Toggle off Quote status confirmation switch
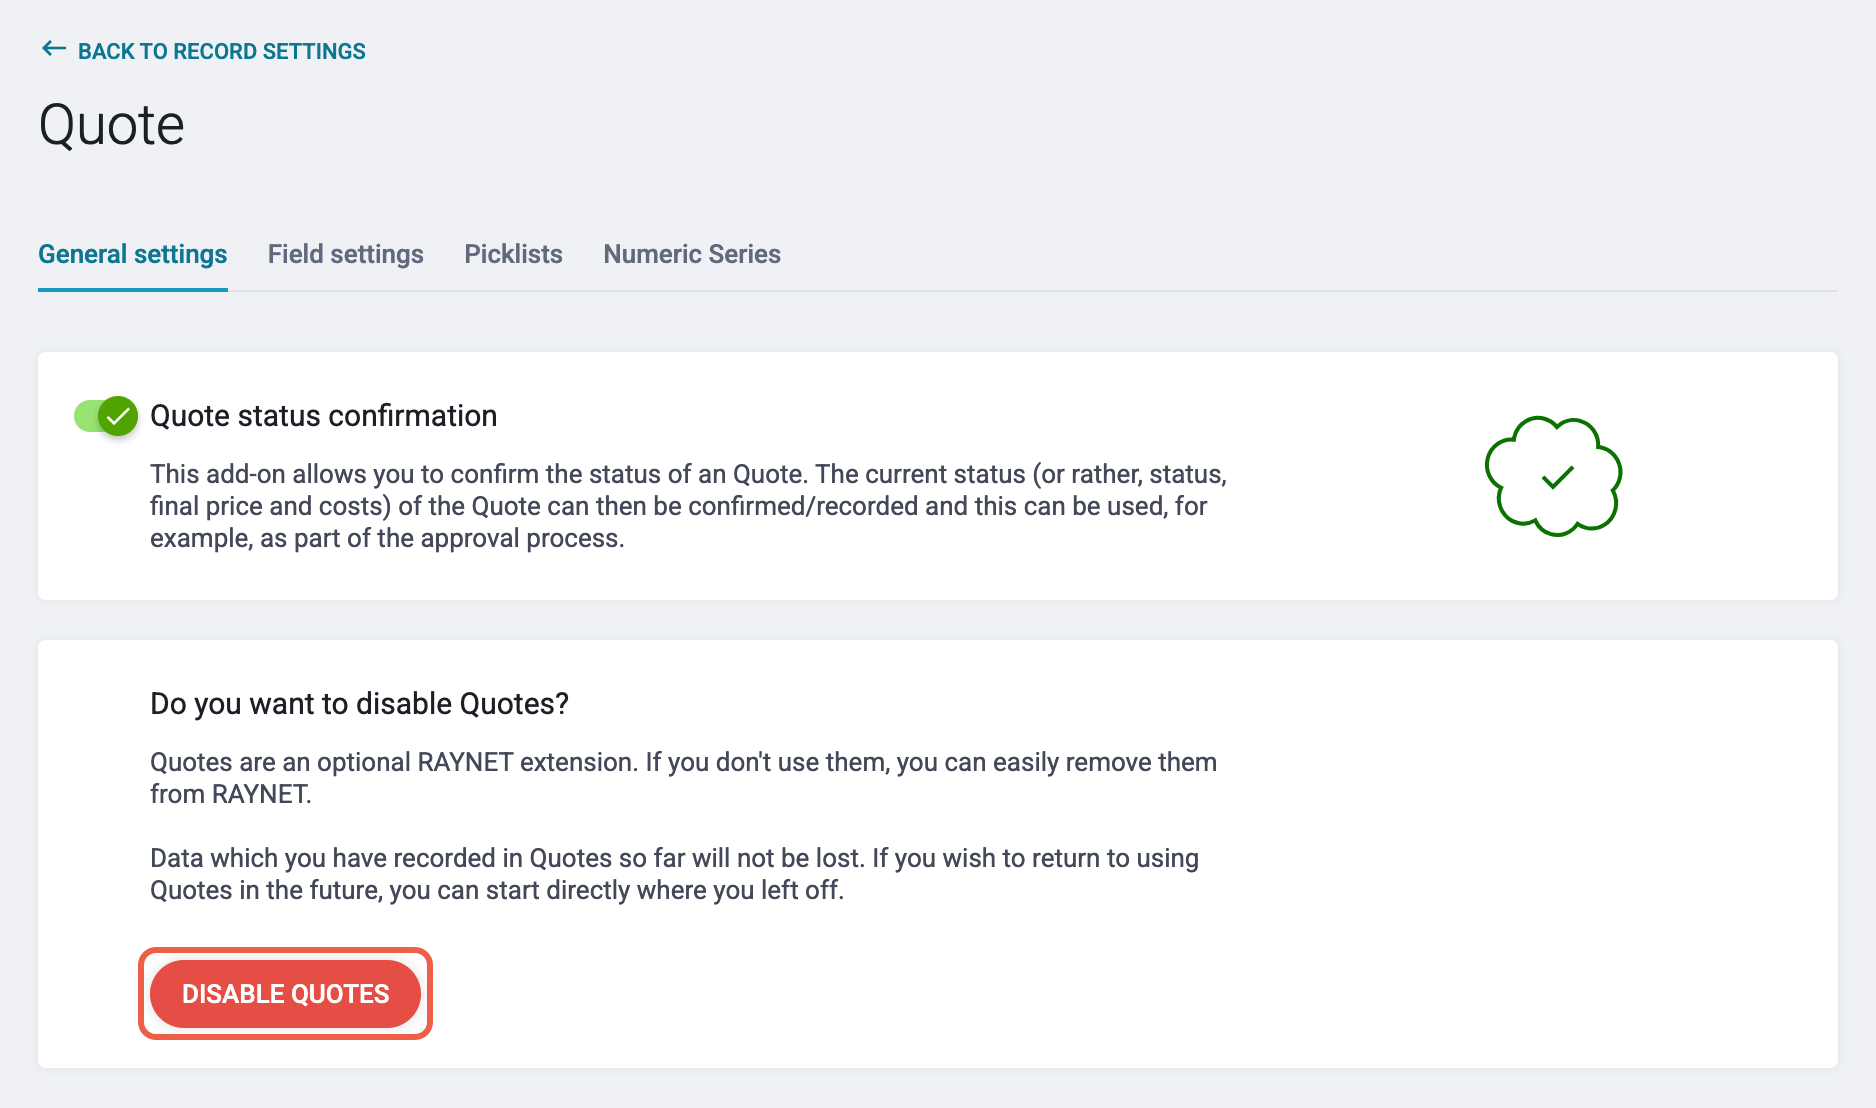Viewport: 1876px width, 1108px height. point(105,416)
